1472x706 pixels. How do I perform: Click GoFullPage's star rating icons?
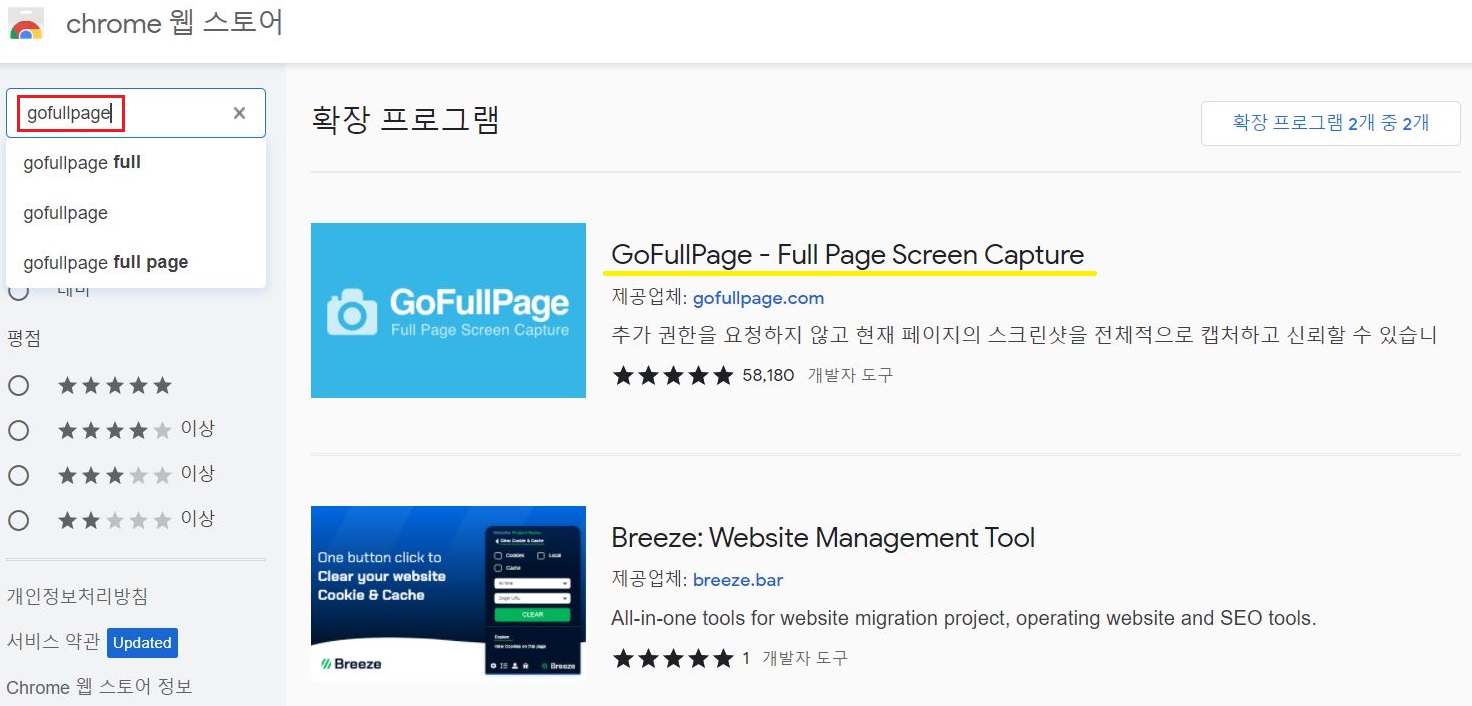673,376
